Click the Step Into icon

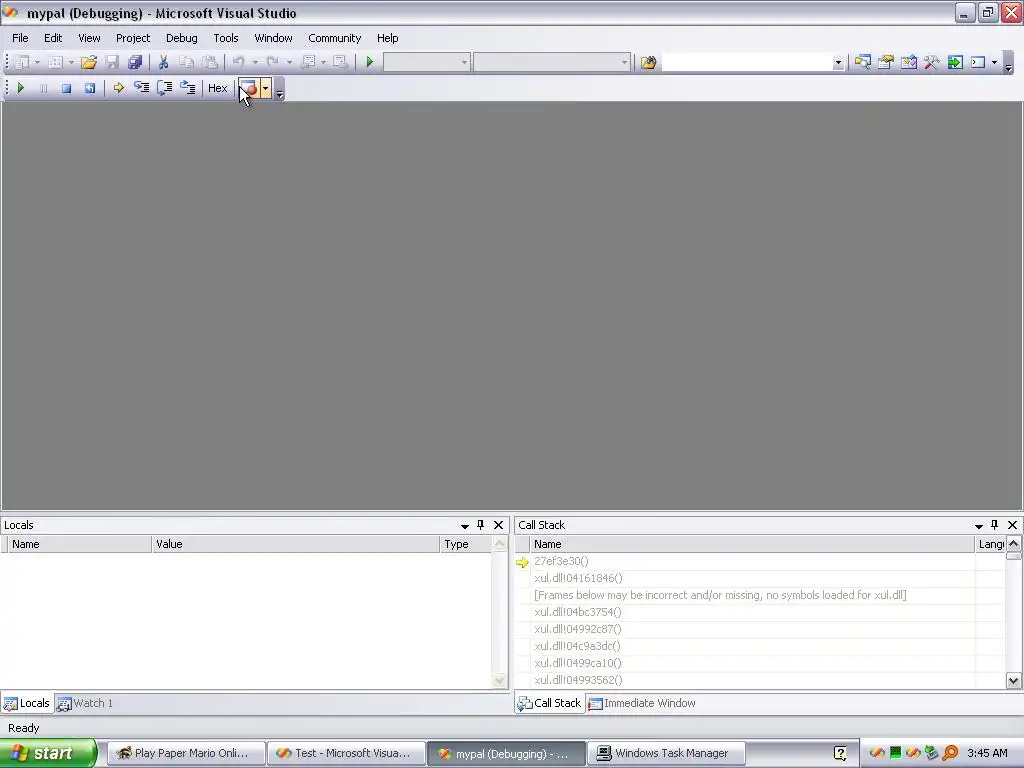pos(141,88)
